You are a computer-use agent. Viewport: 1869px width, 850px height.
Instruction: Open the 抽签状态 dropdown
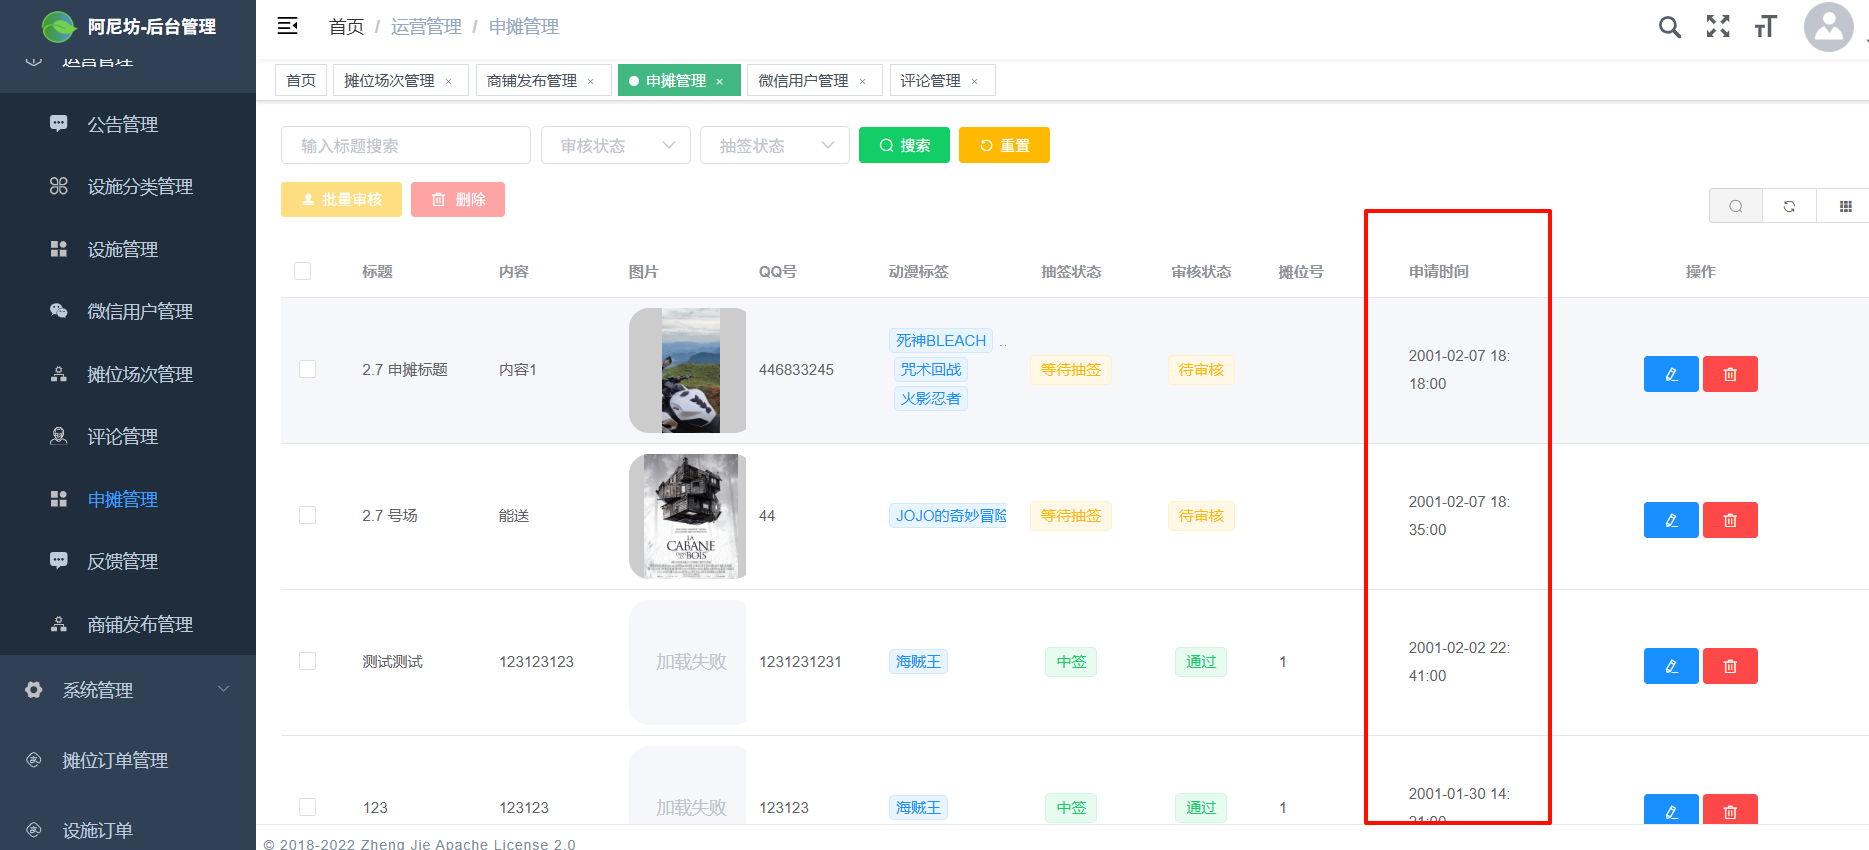pyautogui.click(x=774, y=145)
